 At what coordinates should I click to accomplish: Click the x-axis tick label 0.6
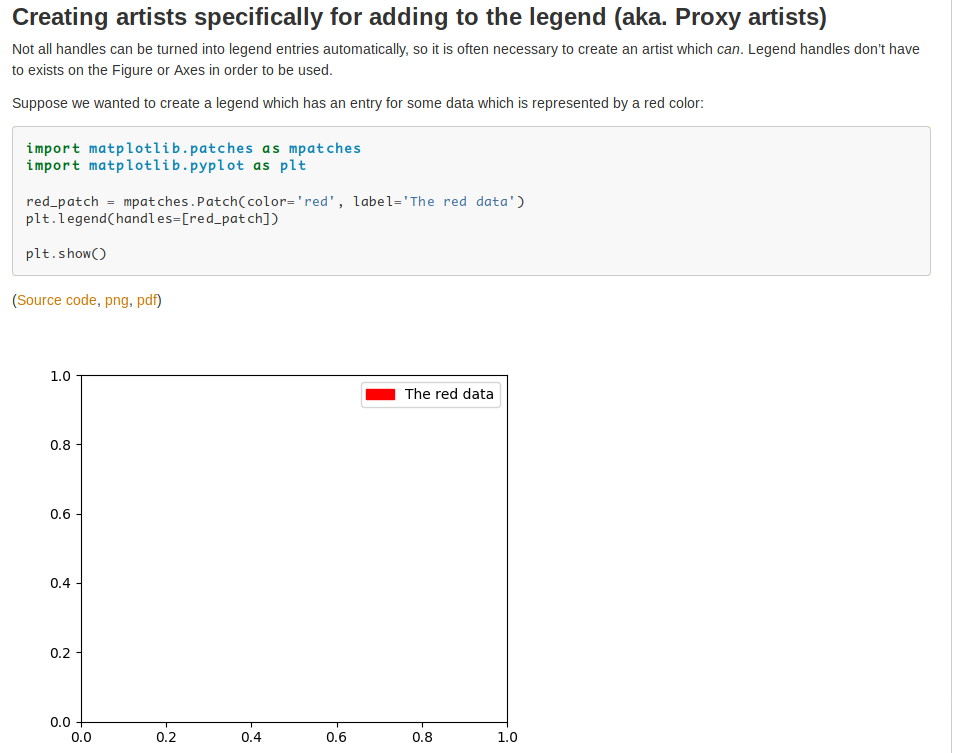(337, 738)
